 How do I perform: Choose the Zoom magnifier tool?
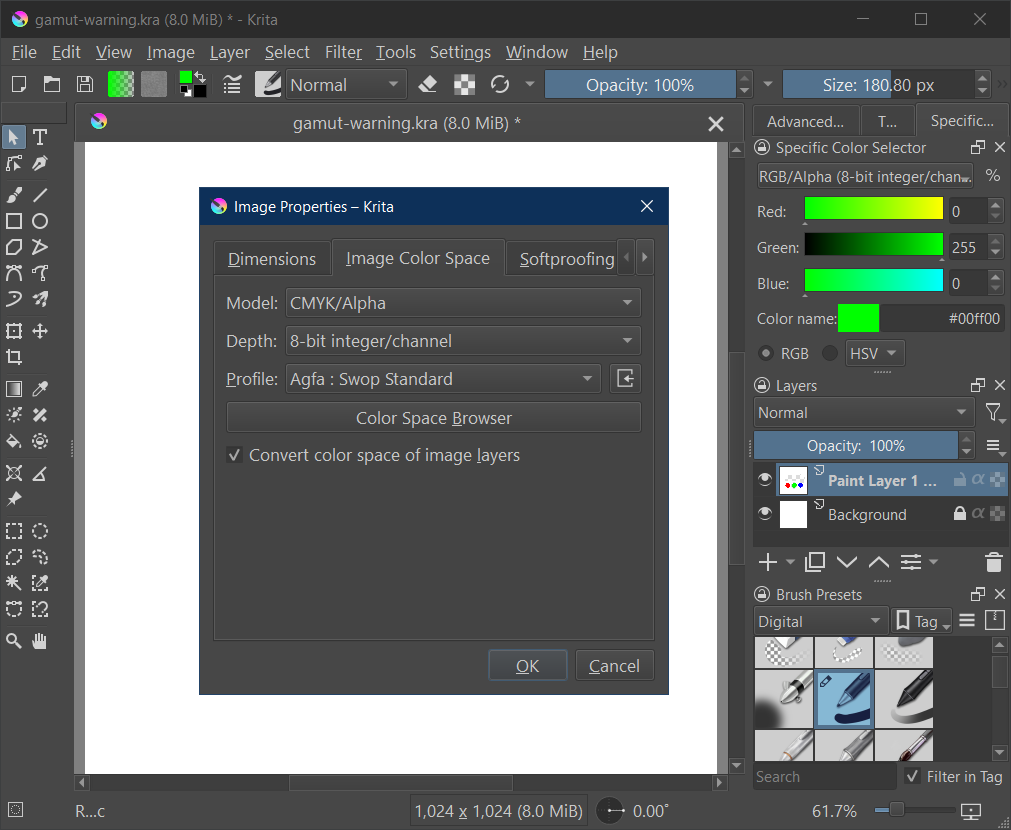14,641
